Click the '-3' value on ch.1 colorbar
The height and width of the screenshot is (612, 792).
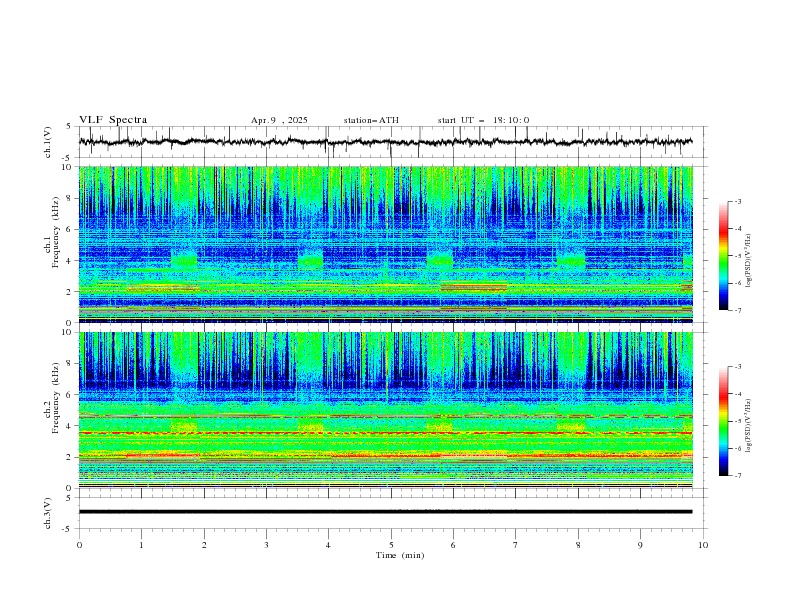[x=738, y=201]
